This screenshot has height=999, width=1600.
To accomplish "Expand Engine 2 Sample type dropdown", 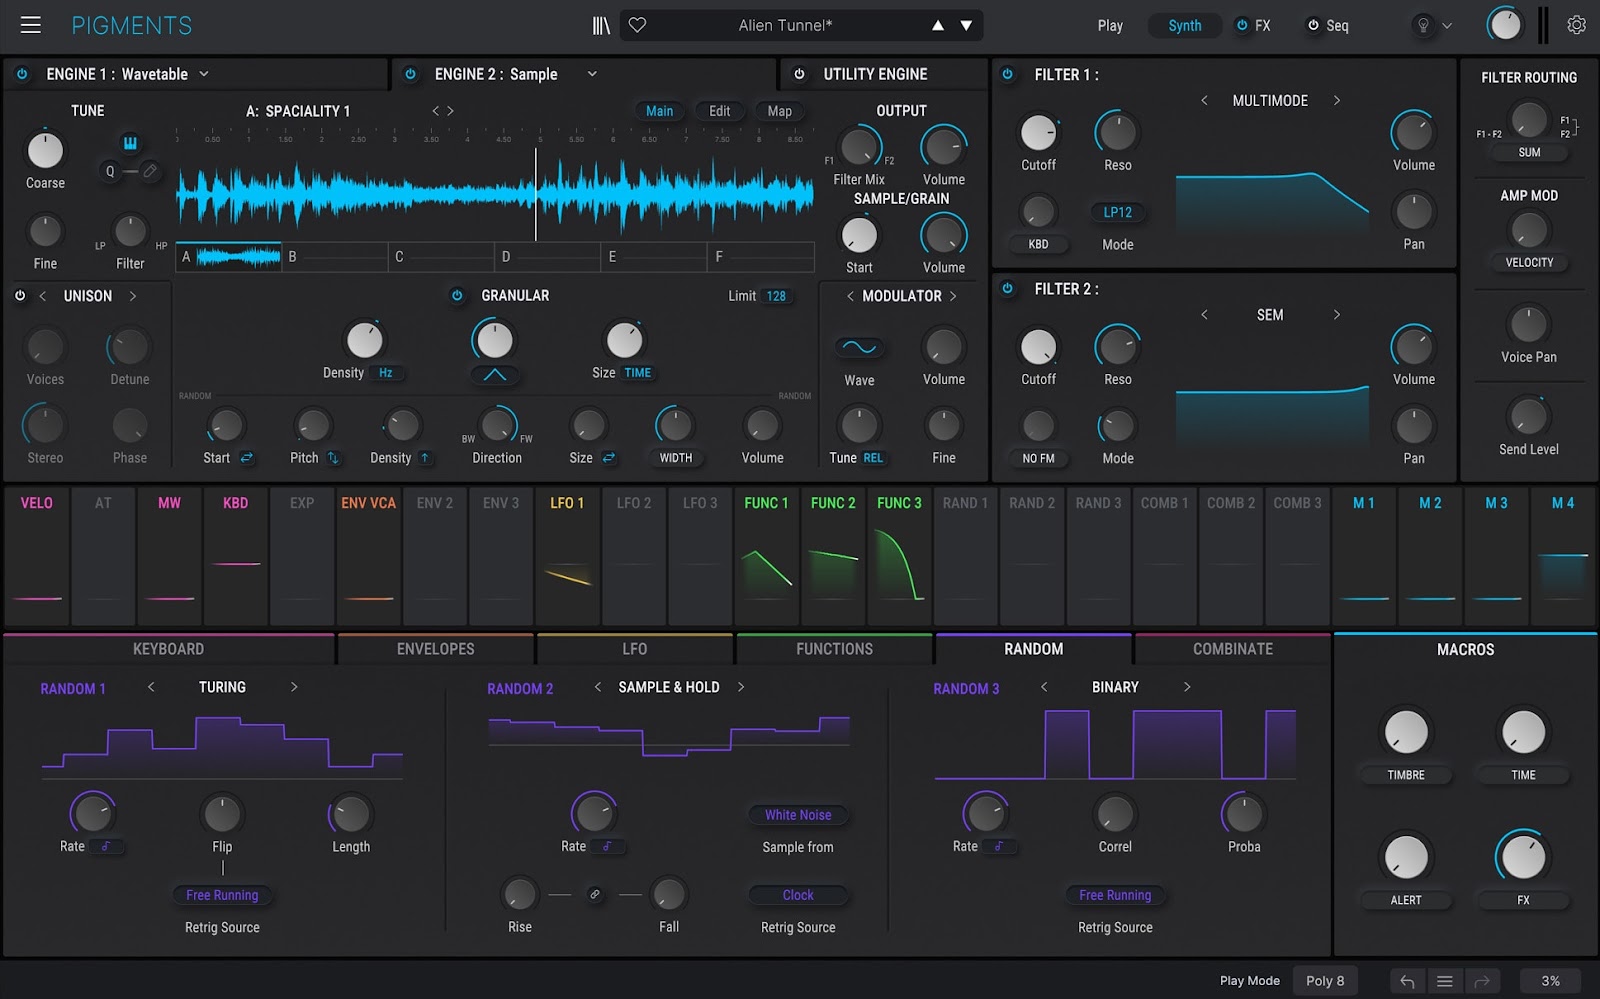I will coord(592,74).
